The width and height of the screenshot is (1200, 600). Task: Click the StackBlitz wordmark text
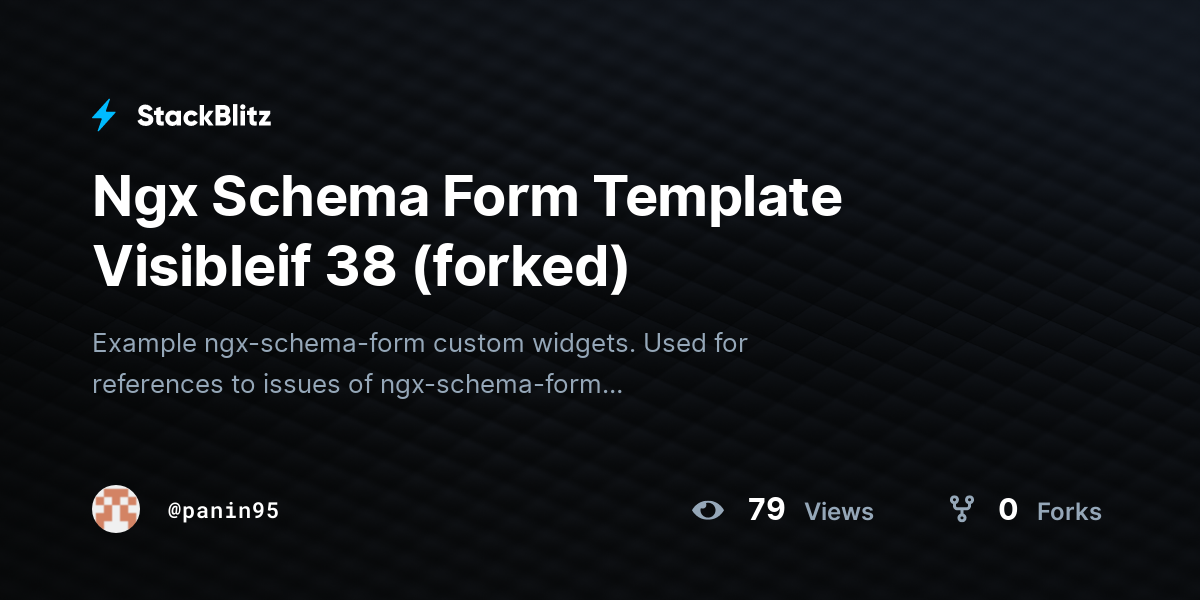(x=204, y=116)
